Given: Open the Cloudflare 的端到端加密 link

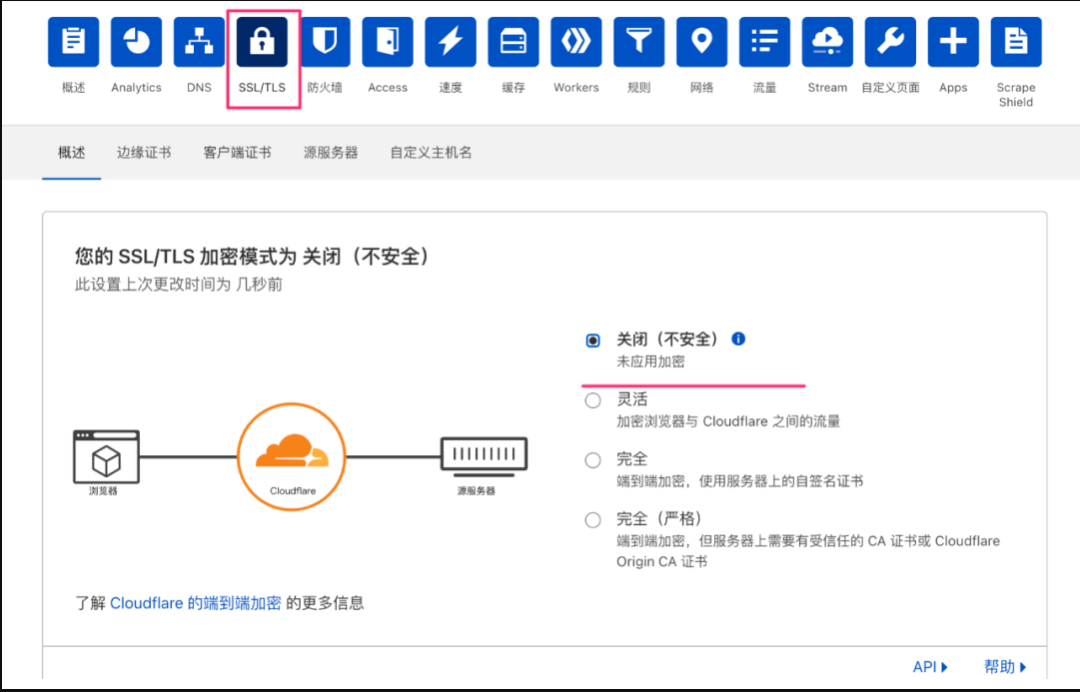Looking at the screenshot, I should coord(195,603).
